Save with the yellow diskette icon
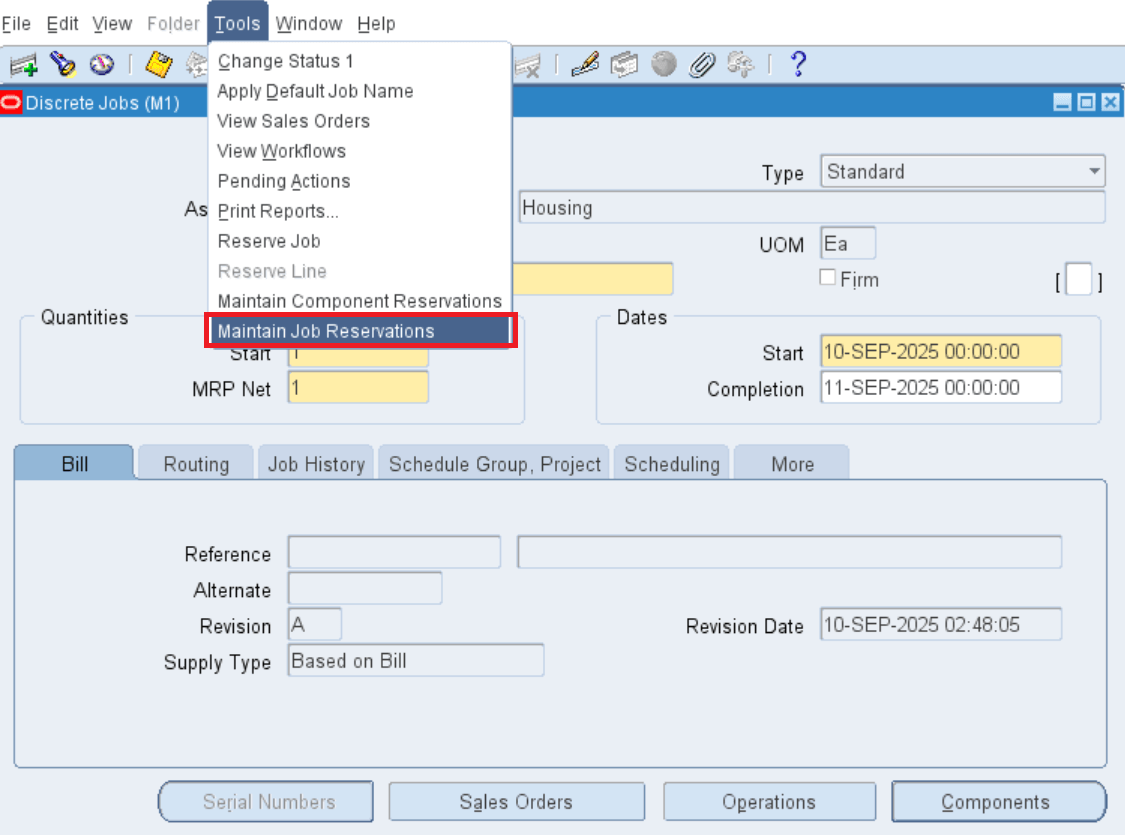This screenshot has height=835, width=1125. pos(159,65)
